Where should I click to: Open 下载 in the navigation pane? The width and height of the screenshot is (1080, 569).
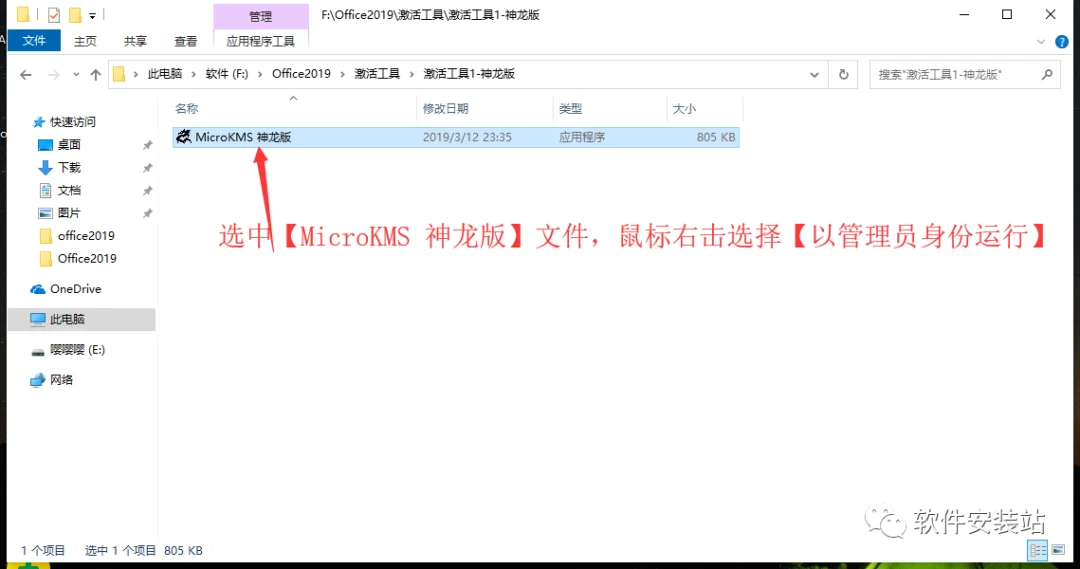coord(69,167)
